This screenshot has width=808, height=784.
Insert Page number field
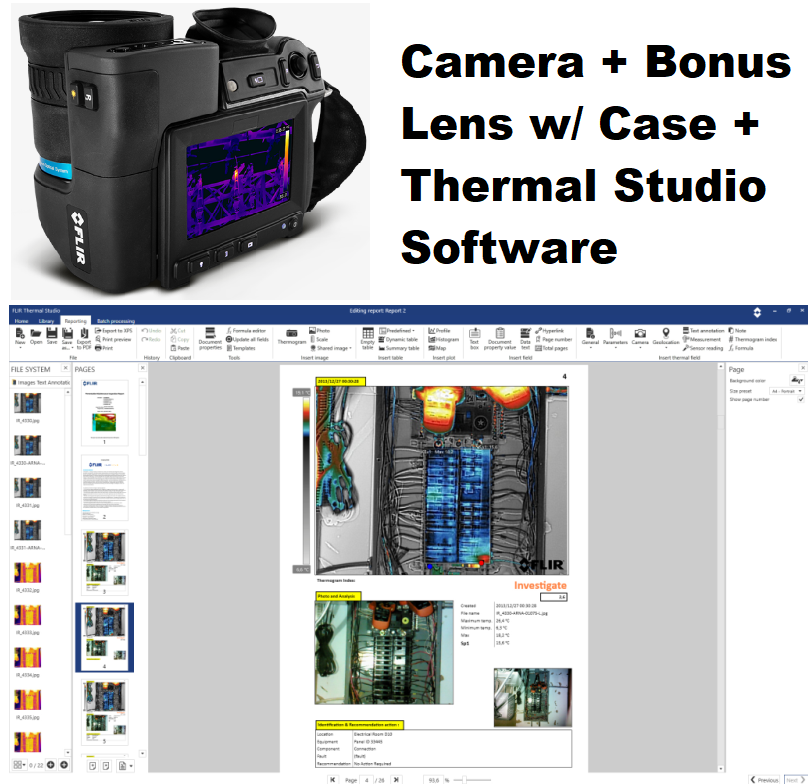[553, 339]
